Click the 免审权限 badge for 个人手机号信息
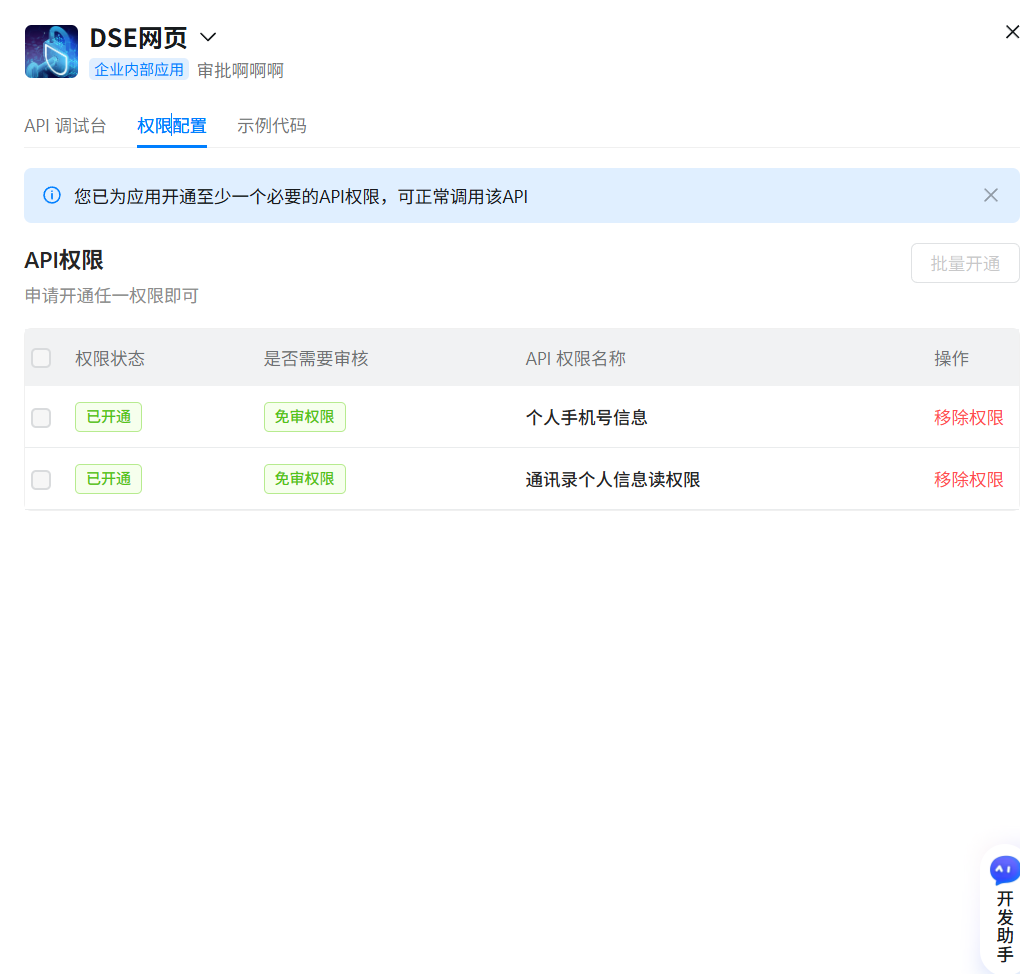Screen dimensions: 1020x974 pyautogui.click(x=304, y=417)
